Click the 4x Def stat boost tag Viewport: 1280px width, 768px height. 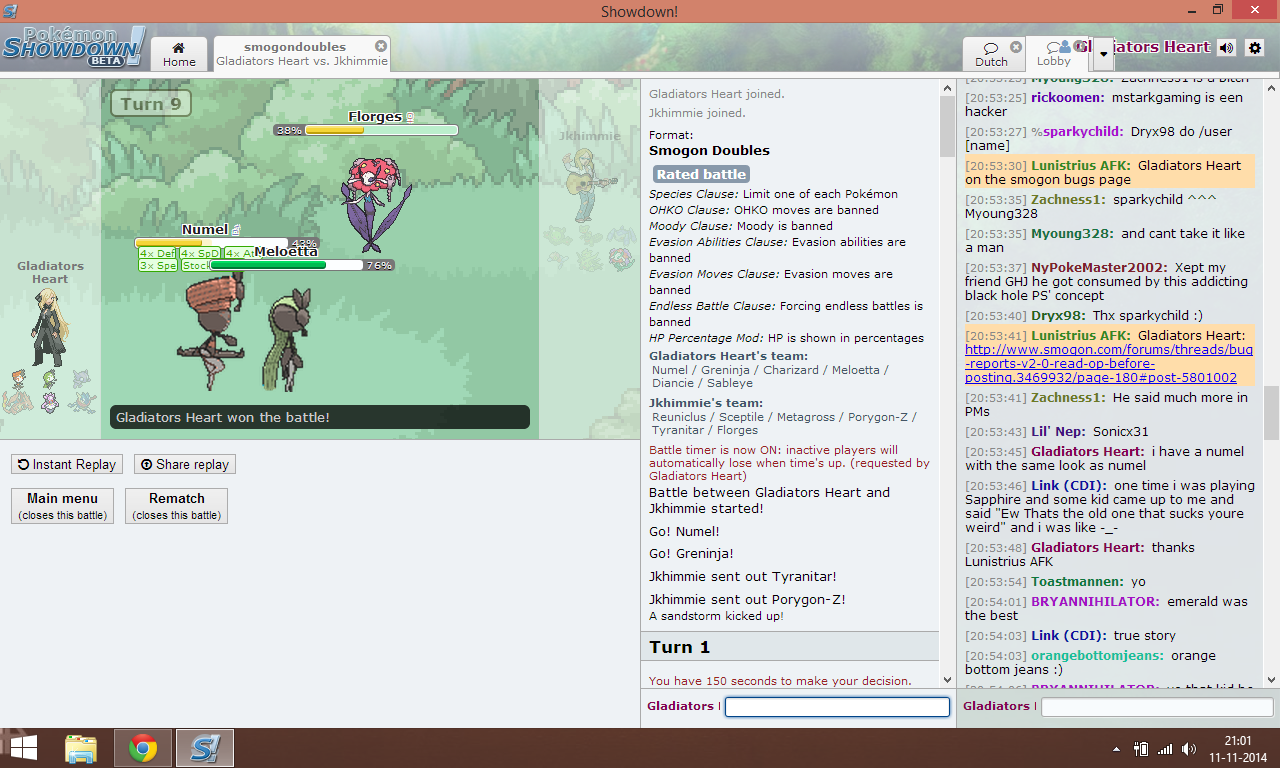[158, 254]
